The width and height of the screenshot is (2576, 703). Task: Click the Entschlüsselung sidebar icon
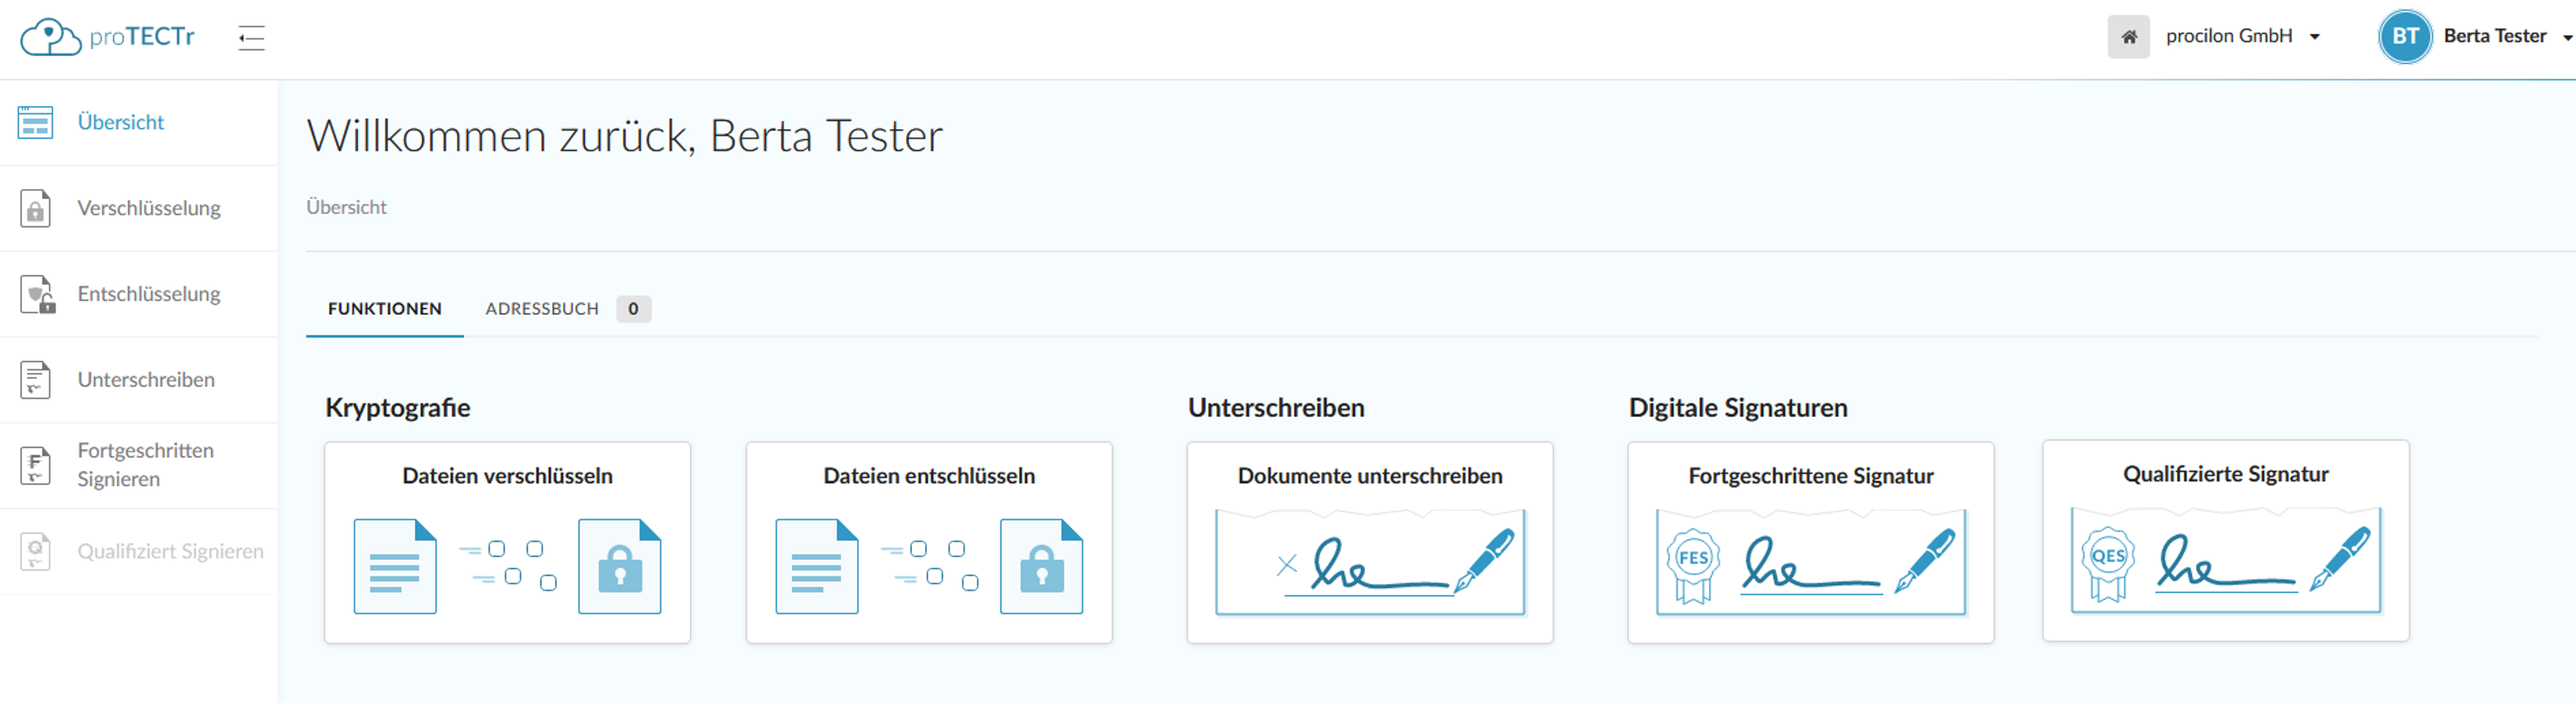tap(37, 294)
